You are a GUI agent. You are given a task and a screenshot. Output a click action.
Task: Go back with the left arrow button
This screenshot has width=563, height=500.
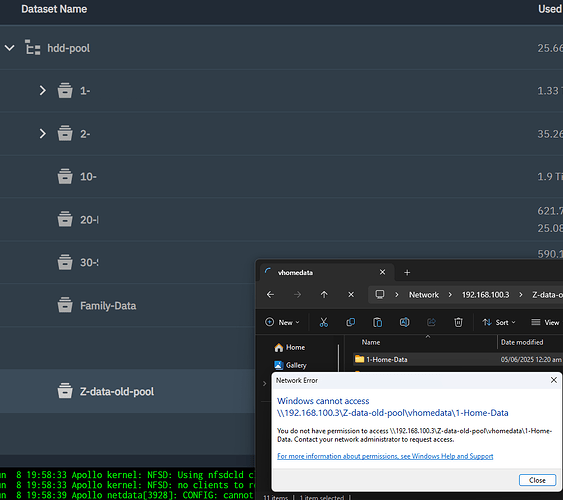270,295
